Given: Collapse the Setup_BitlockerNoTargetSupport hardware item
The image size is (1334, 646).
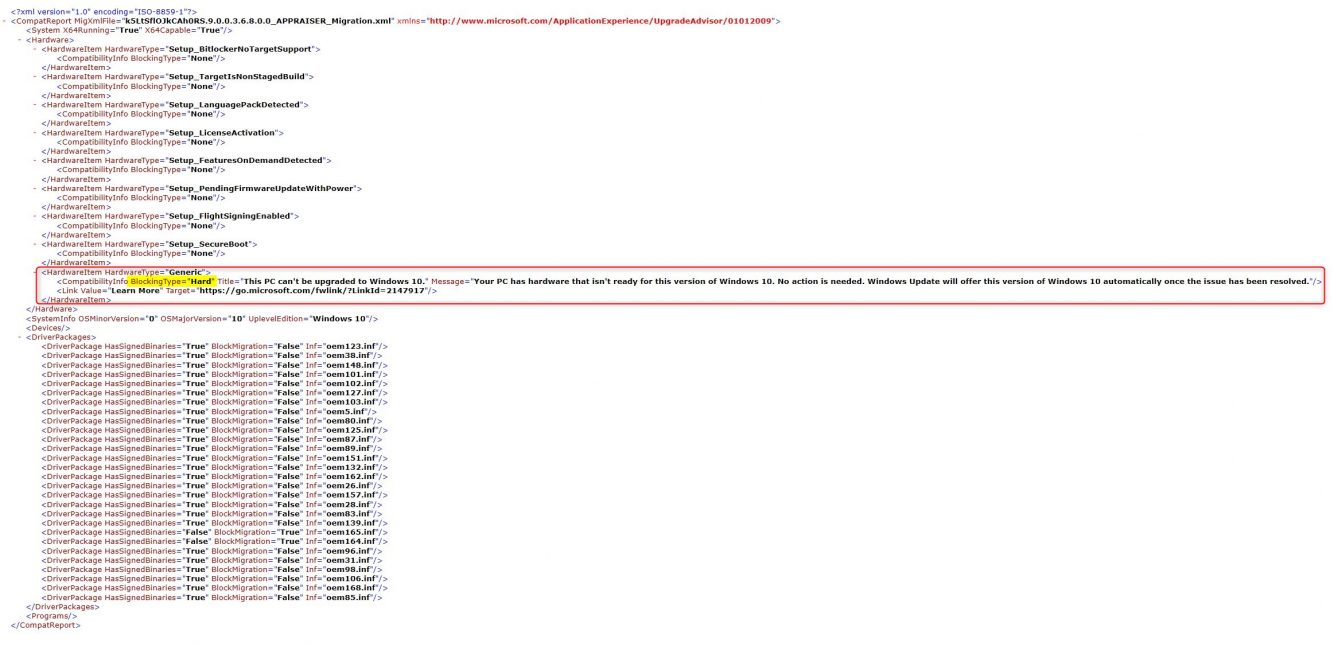Looking at the screenshot, I should pyautogui.click(x=36, y=49).
